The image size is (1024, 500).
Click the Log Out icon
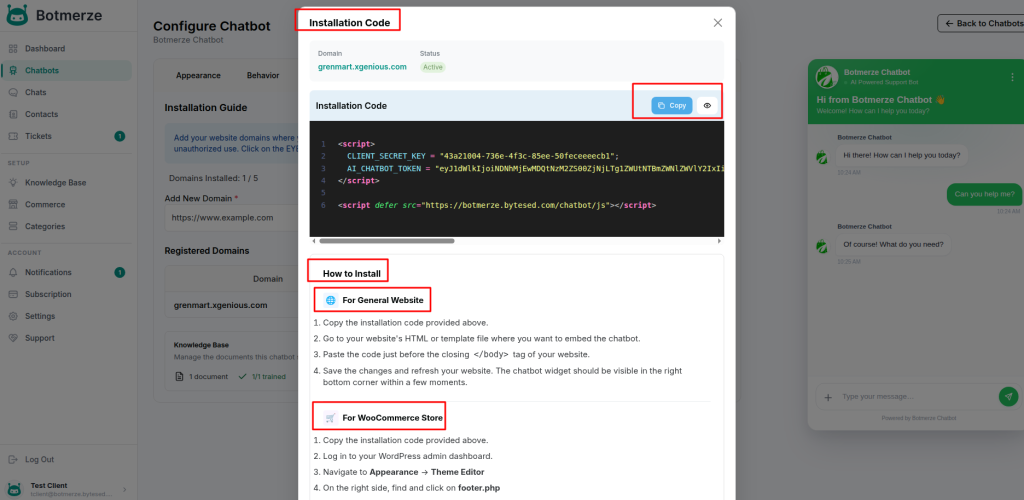point(14,459)
